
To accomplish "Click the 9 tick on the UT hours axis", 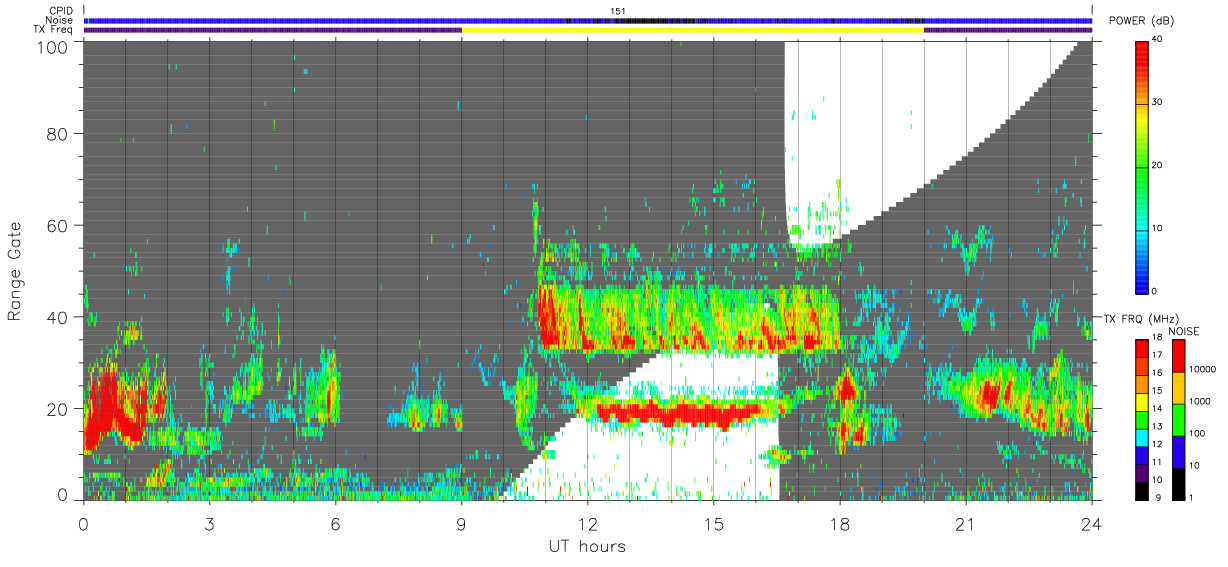I will [461, 523].
